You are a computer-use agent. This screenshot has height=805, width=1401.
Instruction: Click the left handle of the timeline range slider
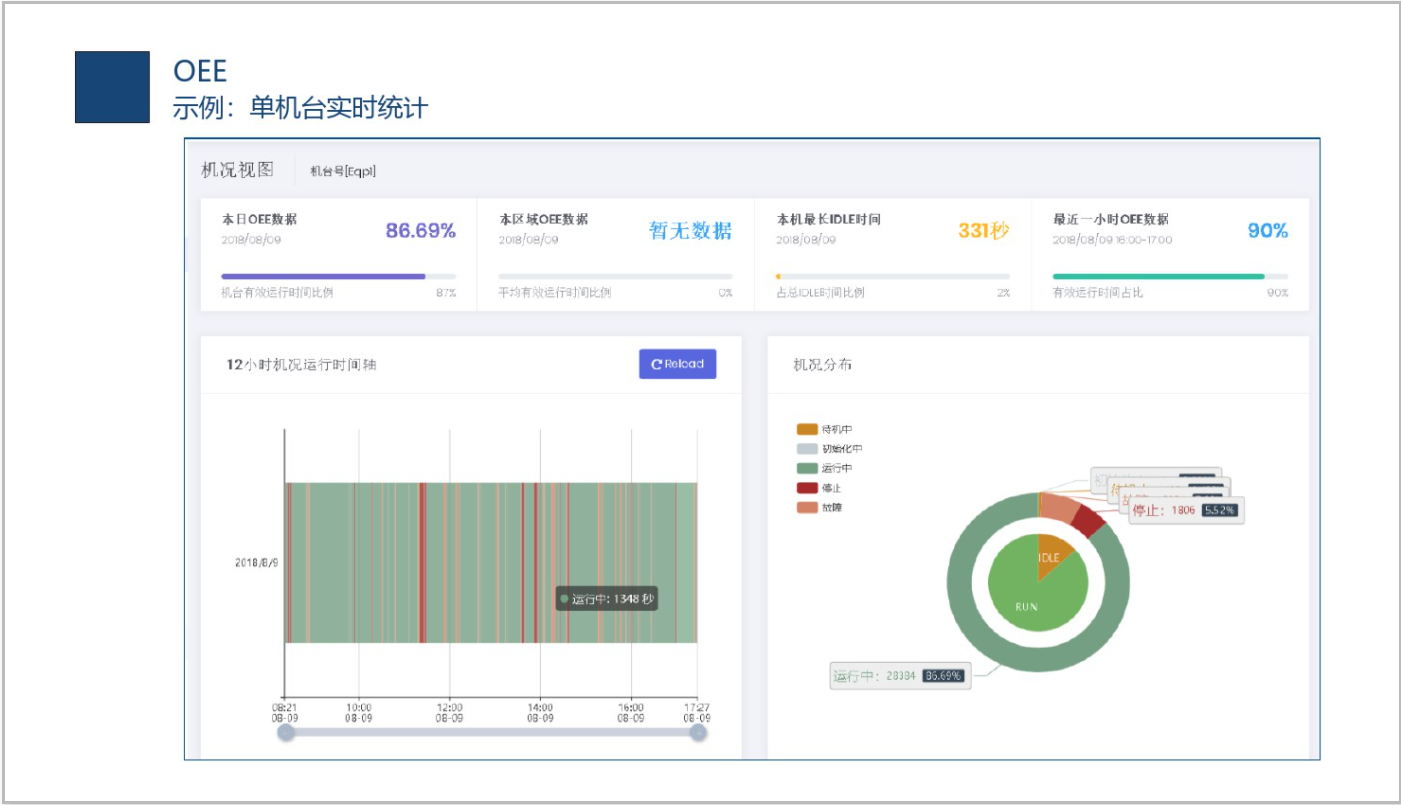point(288,735)
